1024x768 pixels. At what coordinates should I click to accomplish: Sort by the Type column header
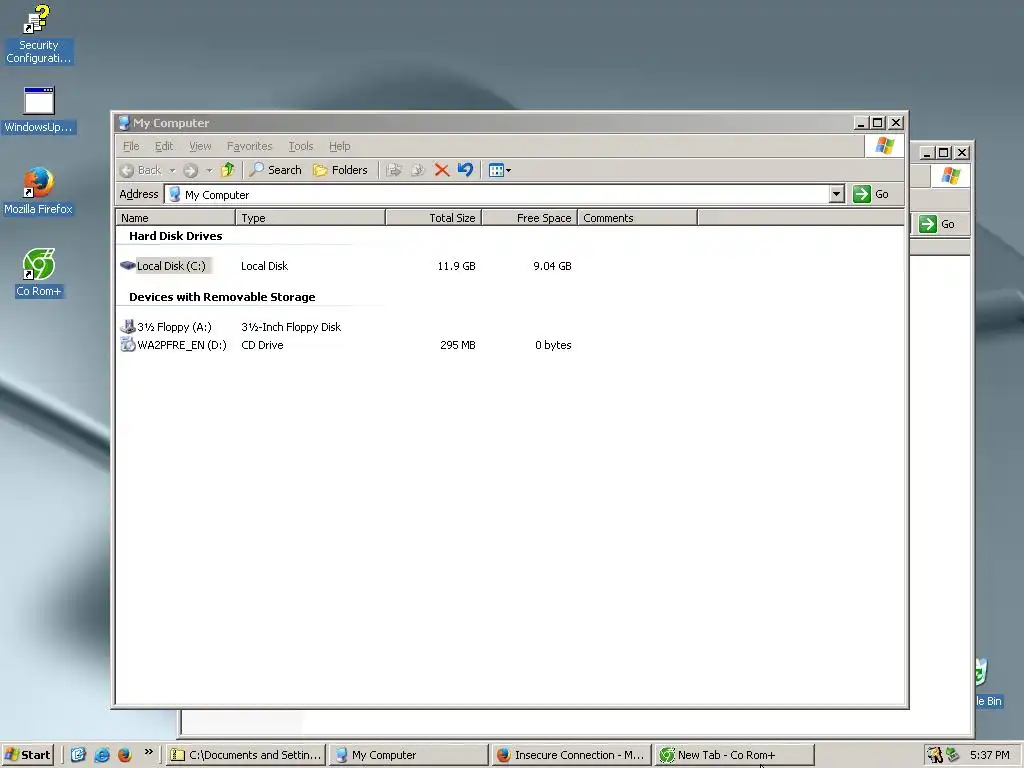[310, 217]
